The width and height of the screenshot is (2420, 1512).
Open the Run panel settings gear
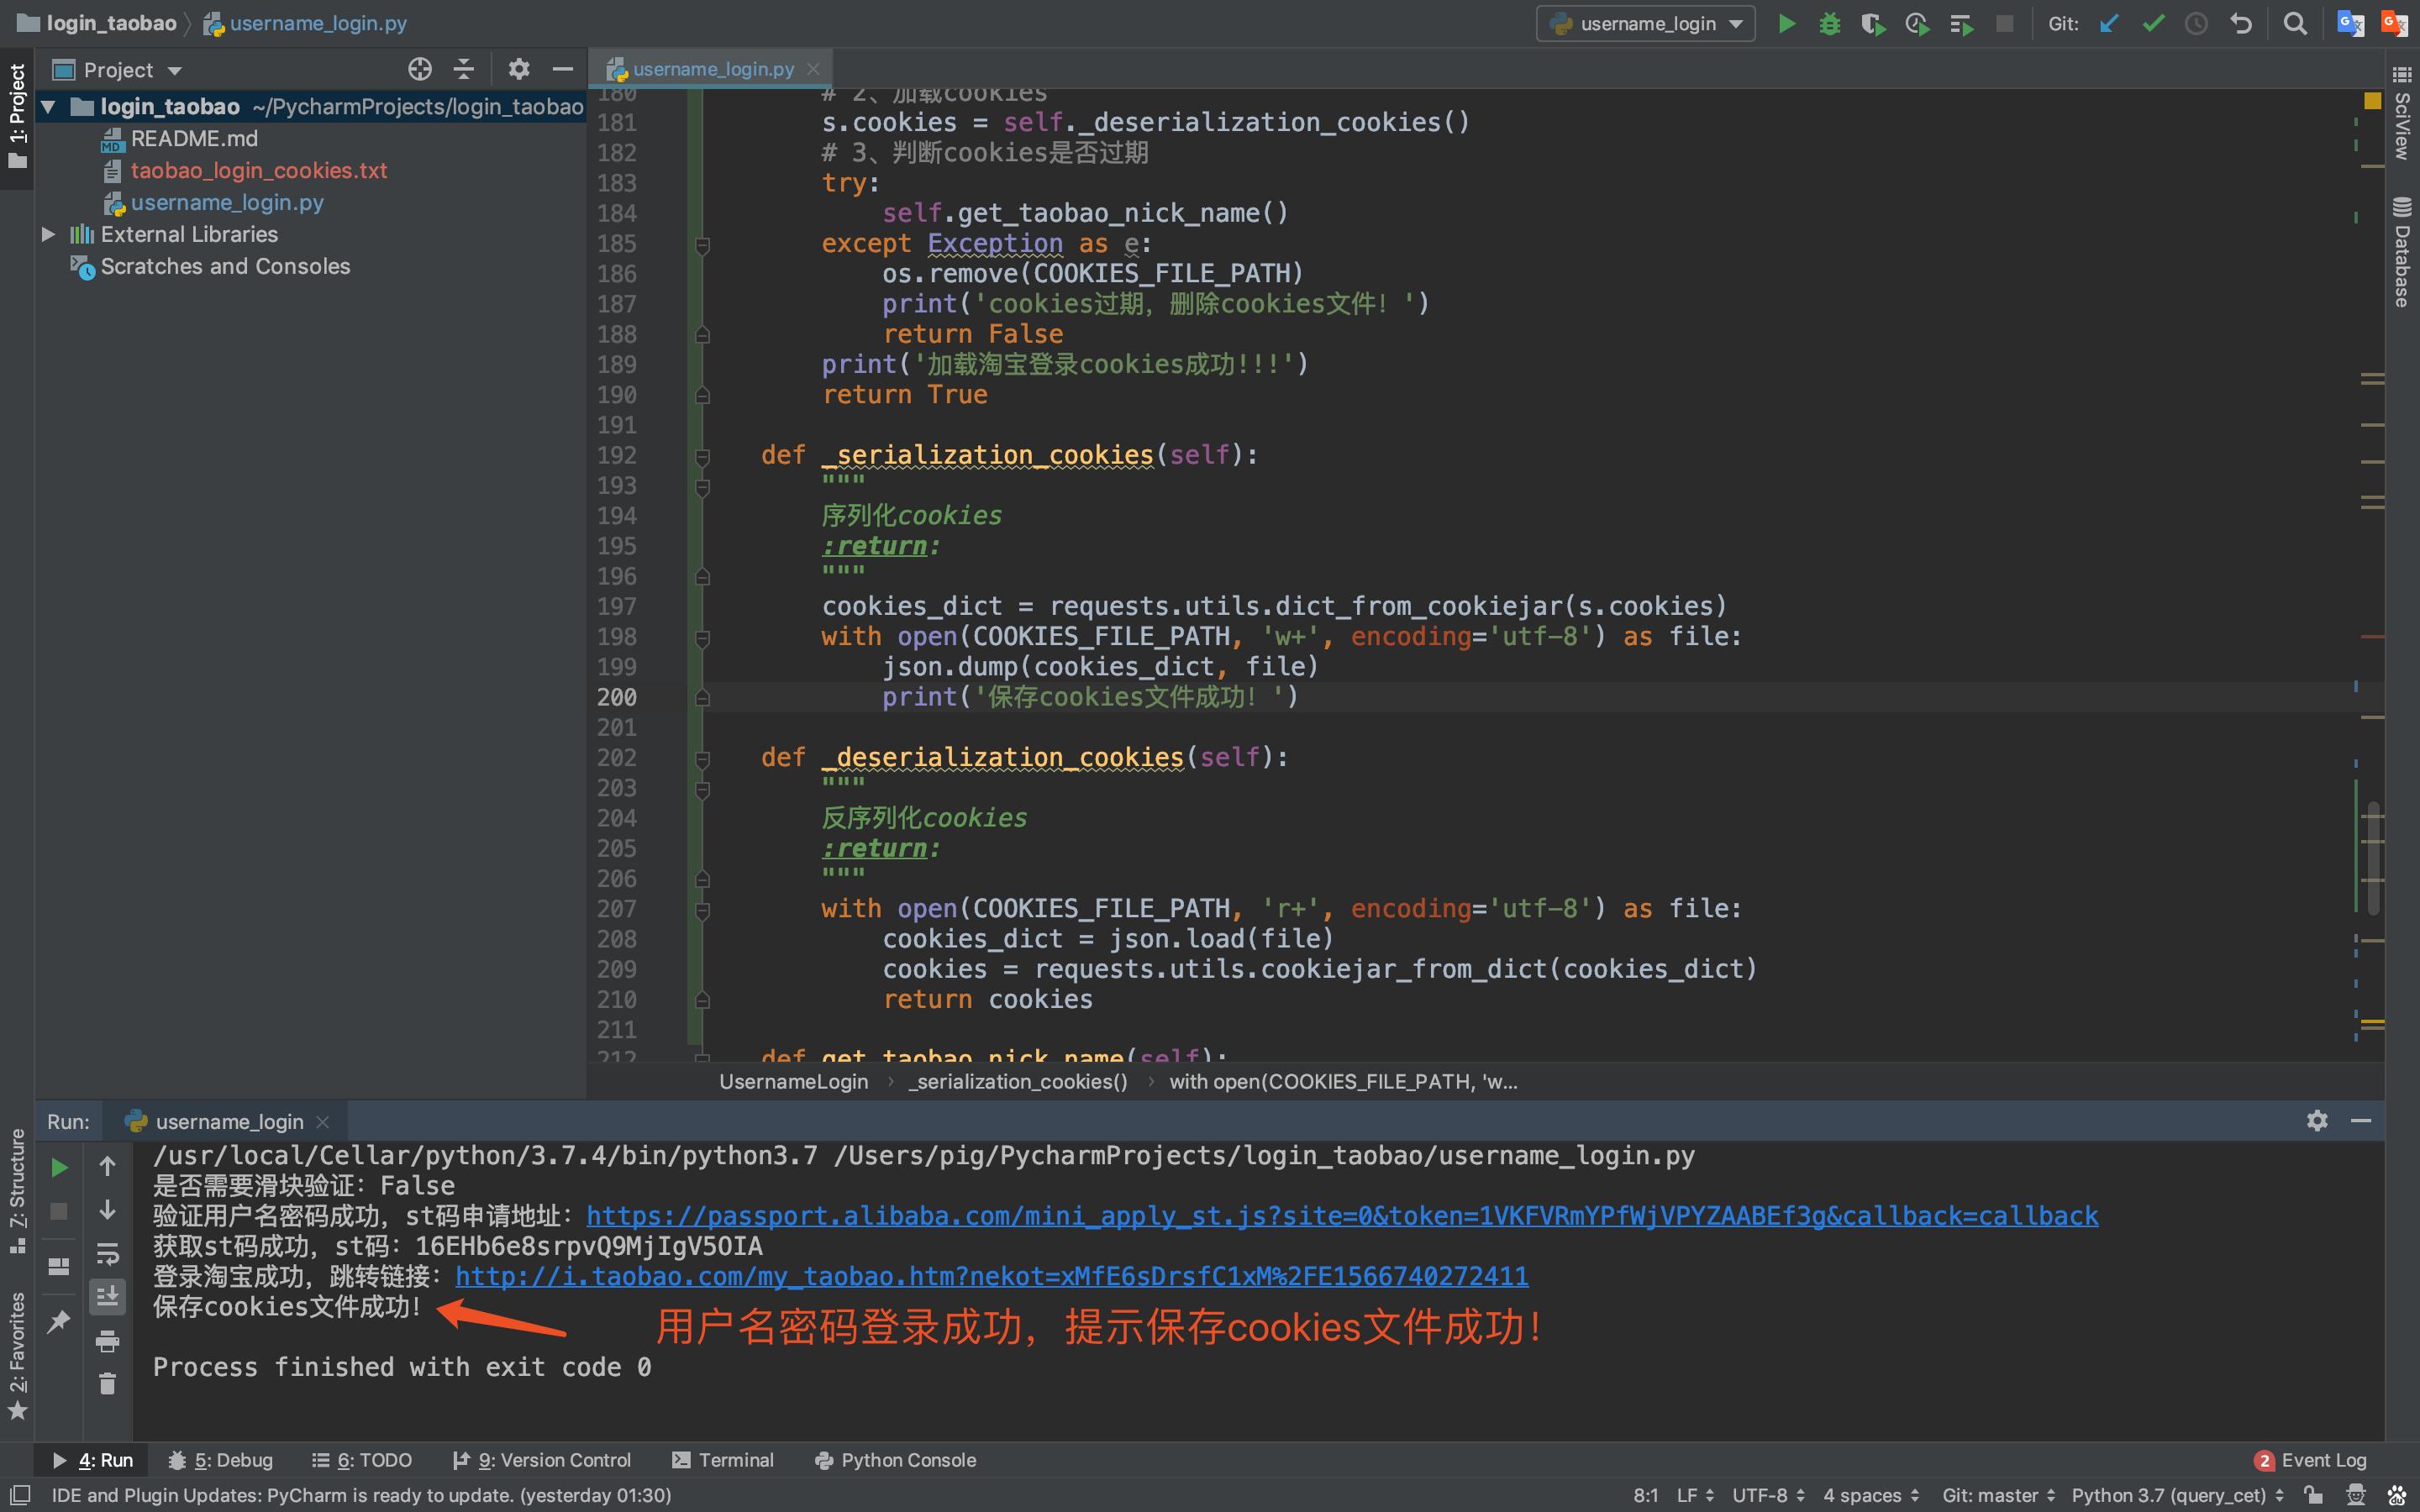pyautogui.click(x=2318, y=1121)
